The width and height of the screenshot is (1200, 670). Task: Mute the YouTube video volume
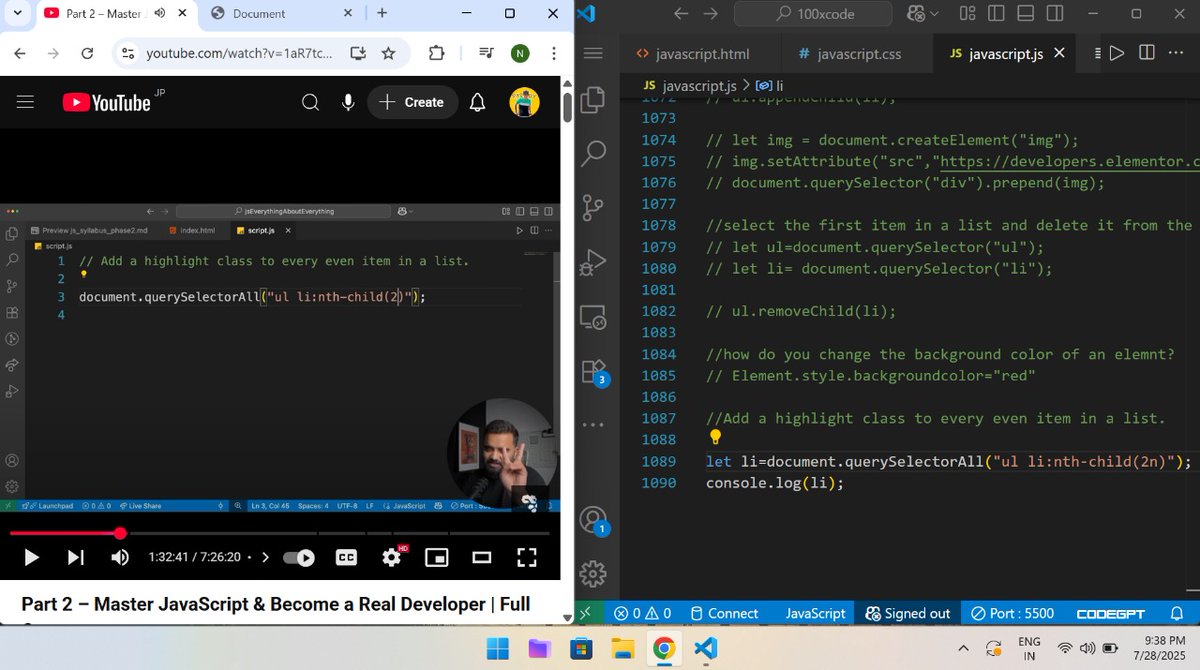[120, 557]
